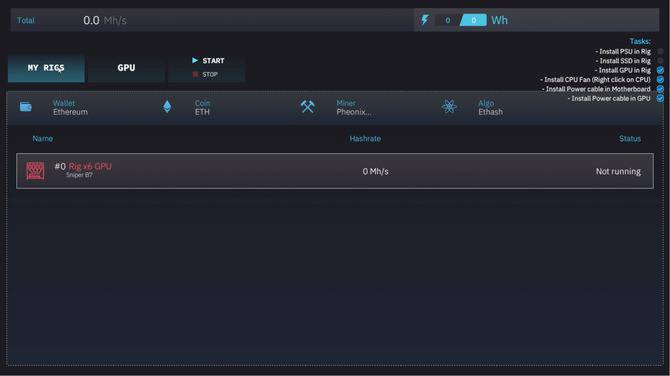Select the Rig x6 GPU row name

point(90,166)
